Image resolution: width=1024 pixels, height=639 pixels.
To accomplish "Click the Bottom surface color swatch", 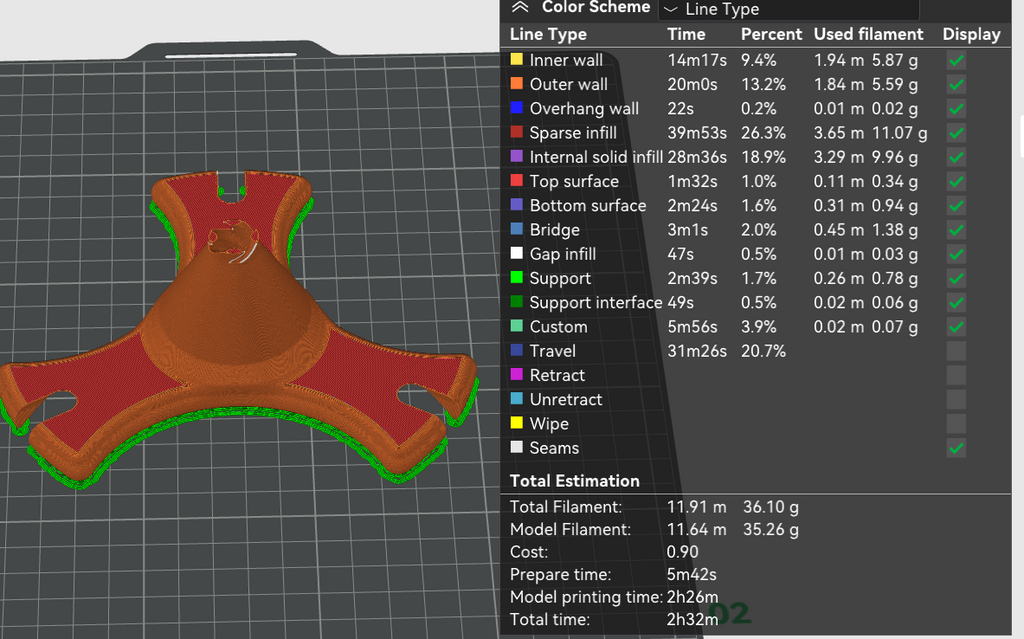I will point(517,205).
